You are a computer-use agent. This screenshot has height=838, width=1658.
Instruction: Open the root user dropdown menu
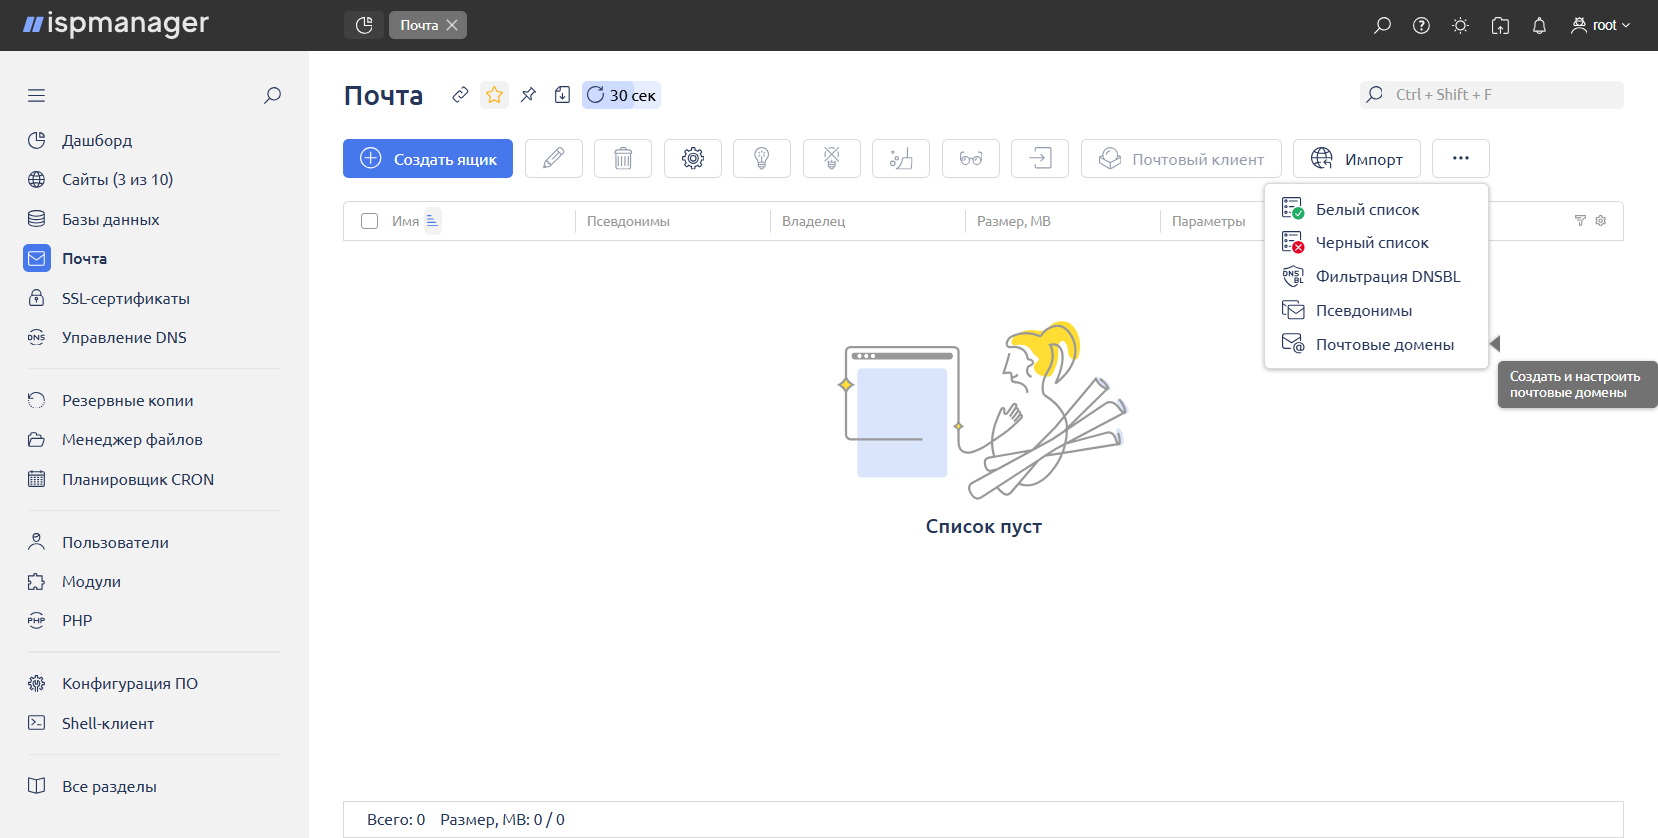[1600, 25]
